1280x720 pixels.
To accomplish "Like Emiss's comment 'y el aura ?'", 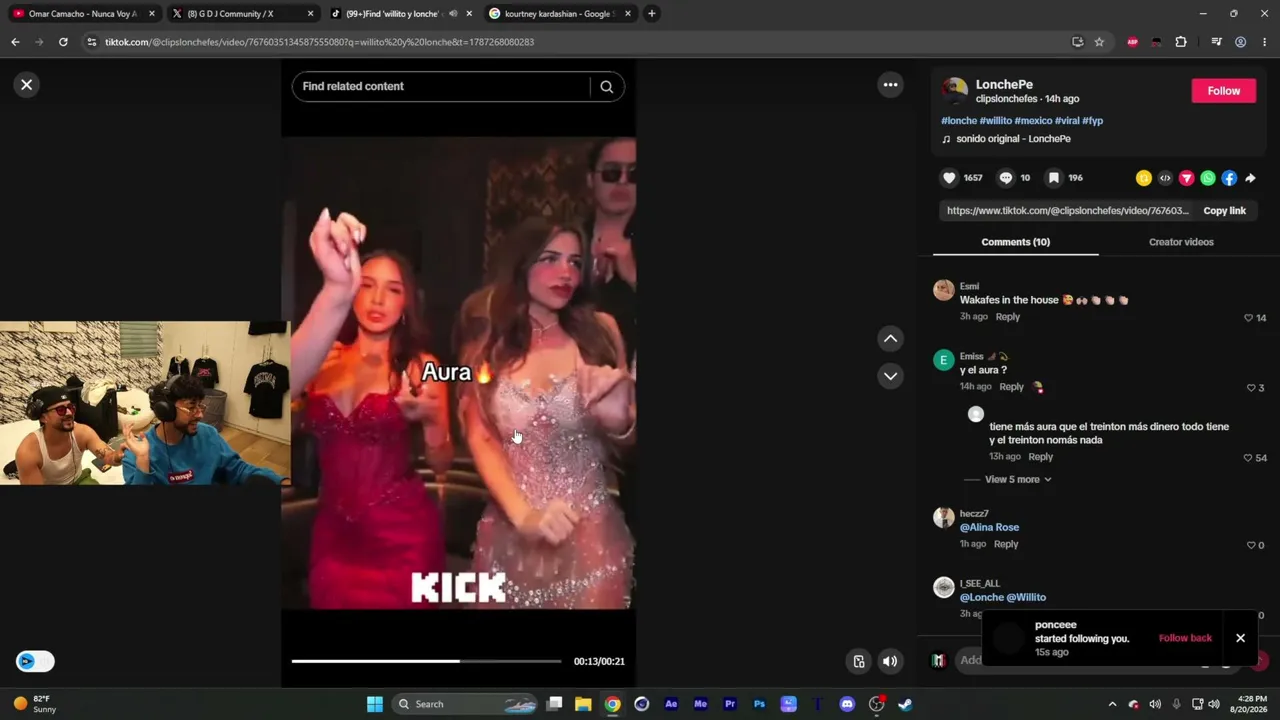I will click(1251, 388).
